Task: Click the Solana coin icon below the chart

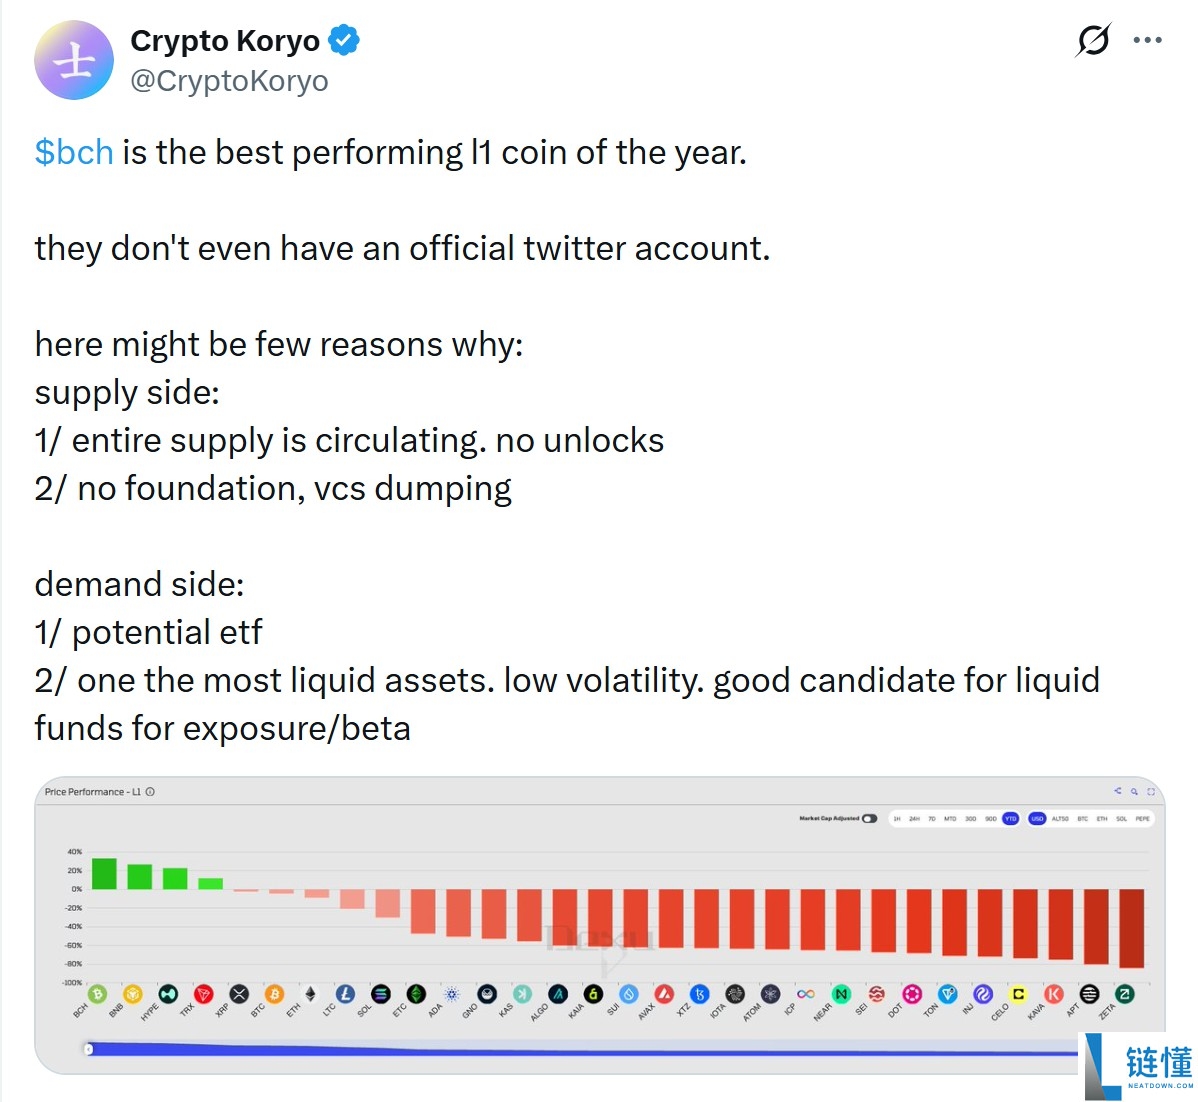Action: (381, 994)
